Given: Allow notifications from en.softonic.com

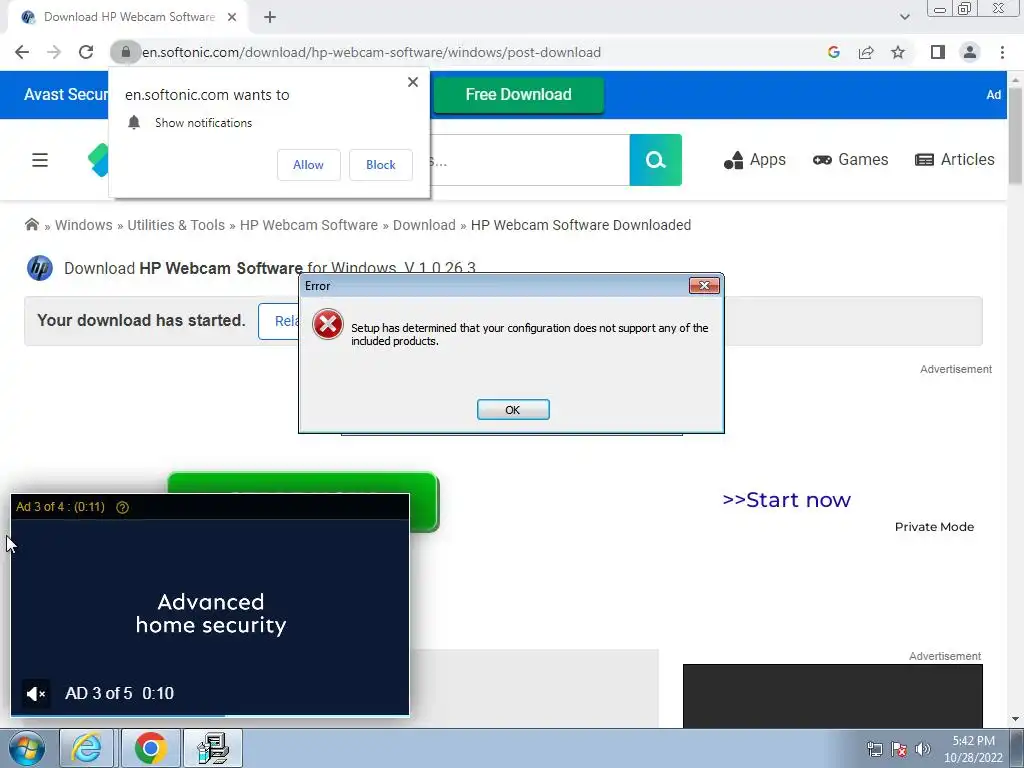Looking at the screenshot, I should 308,165.
